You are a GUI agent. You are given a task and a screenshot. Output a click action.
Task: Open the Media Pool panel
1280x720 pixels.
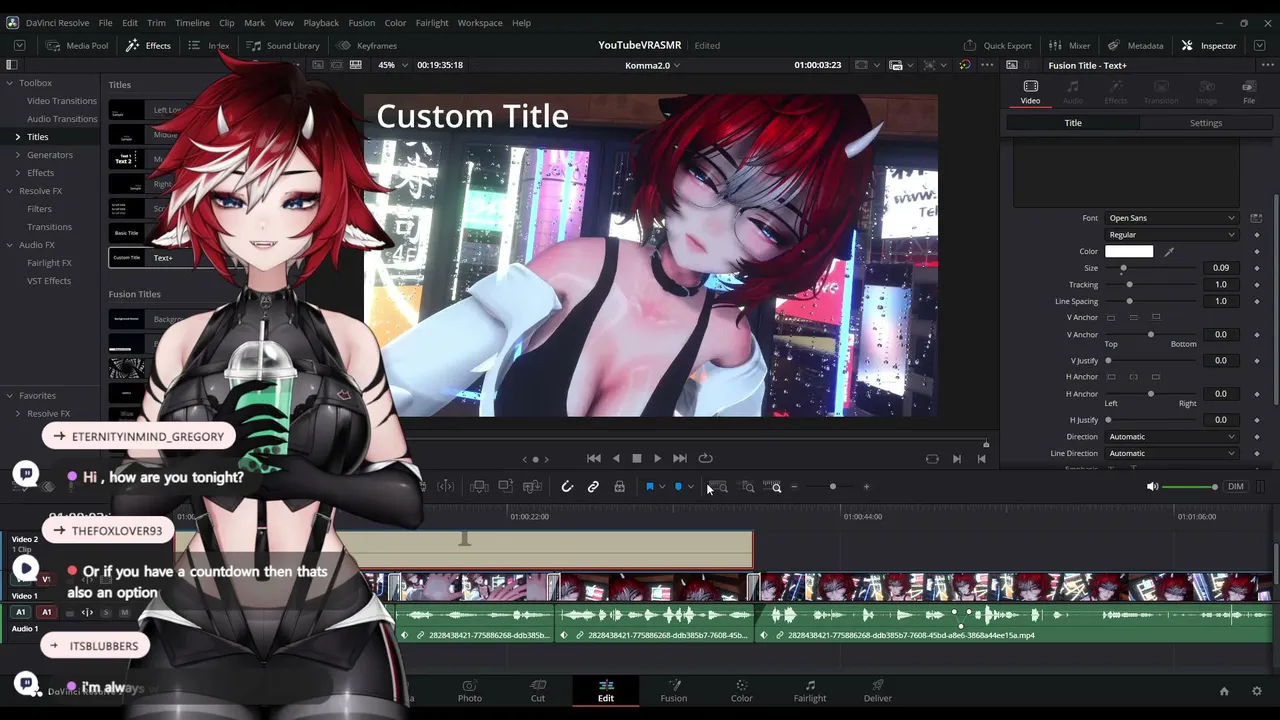point(77,45)
